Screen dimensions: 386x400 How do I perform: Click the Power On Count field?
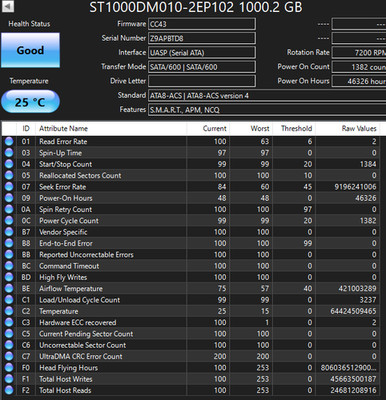(359, 67)
